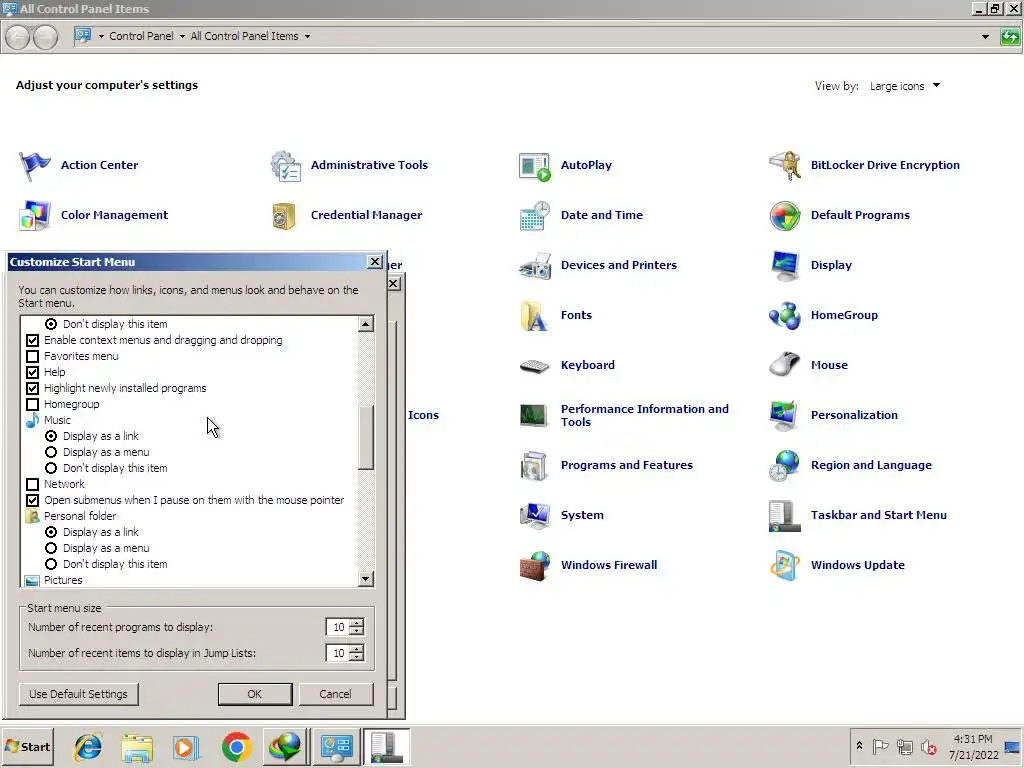Select Music Don't display this item
Viewport: 1024px width, 768px height.
[51, 468]
